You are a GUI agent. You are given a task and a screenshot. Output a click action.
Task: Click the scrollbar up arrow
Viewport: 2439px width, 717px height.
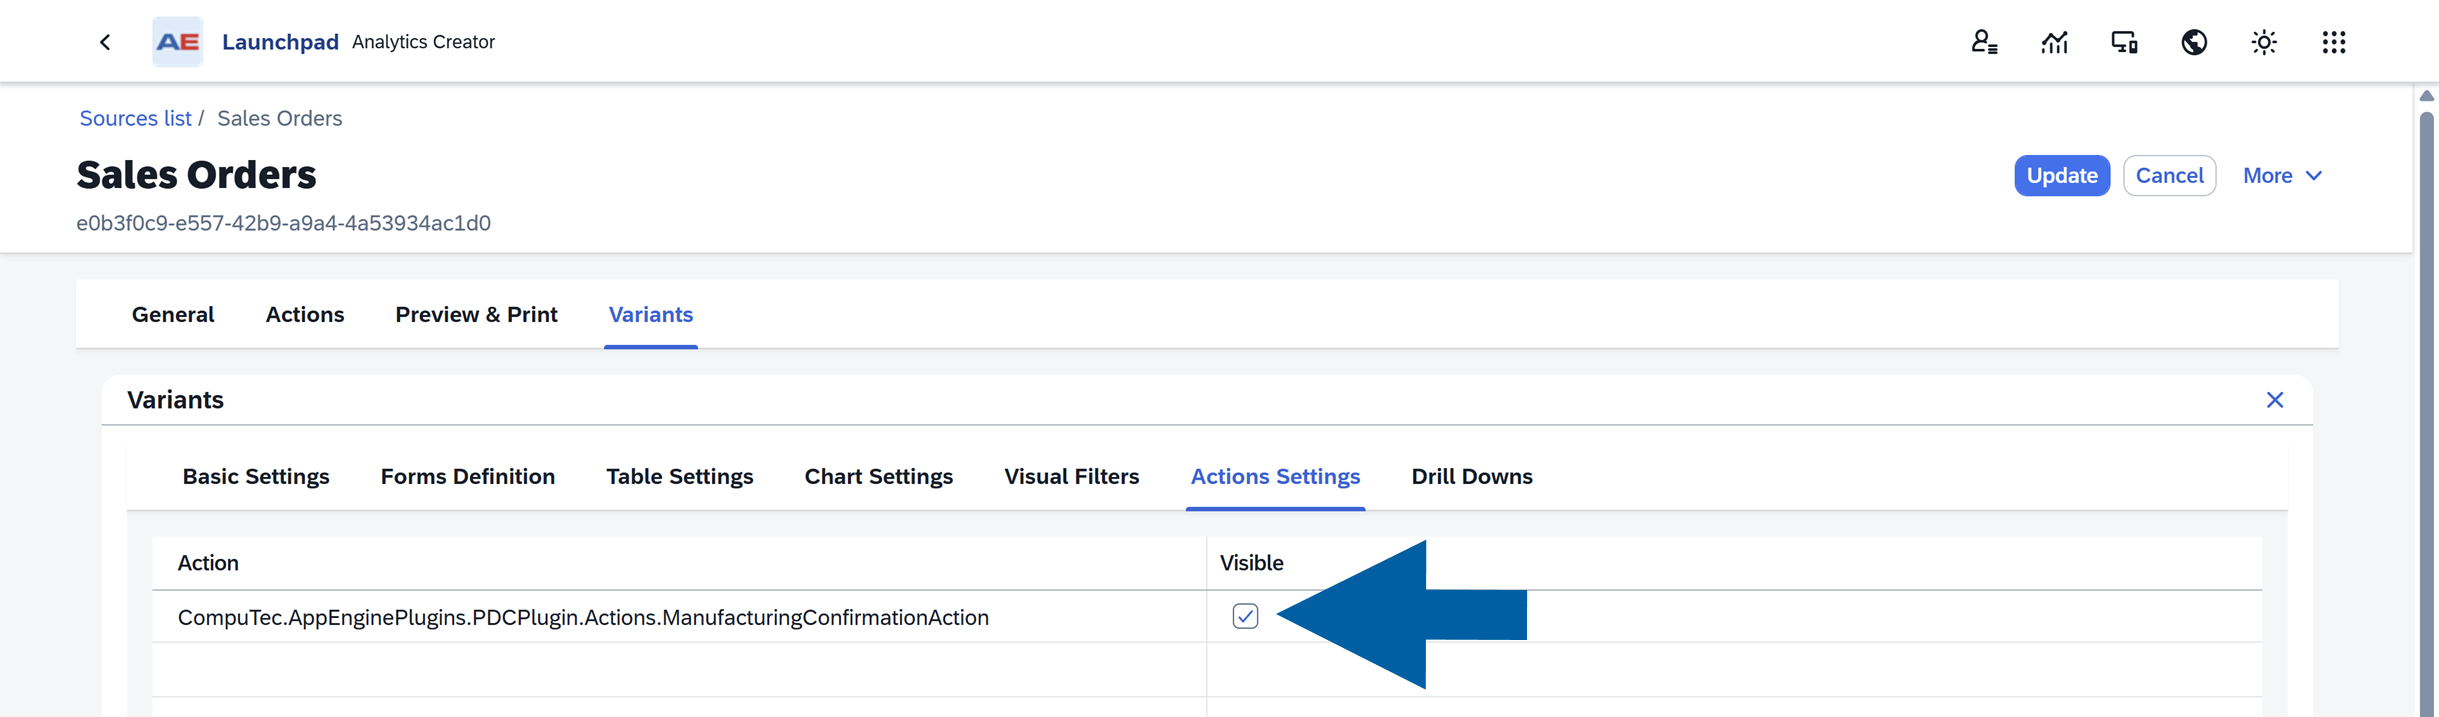tap(2426, 96)
